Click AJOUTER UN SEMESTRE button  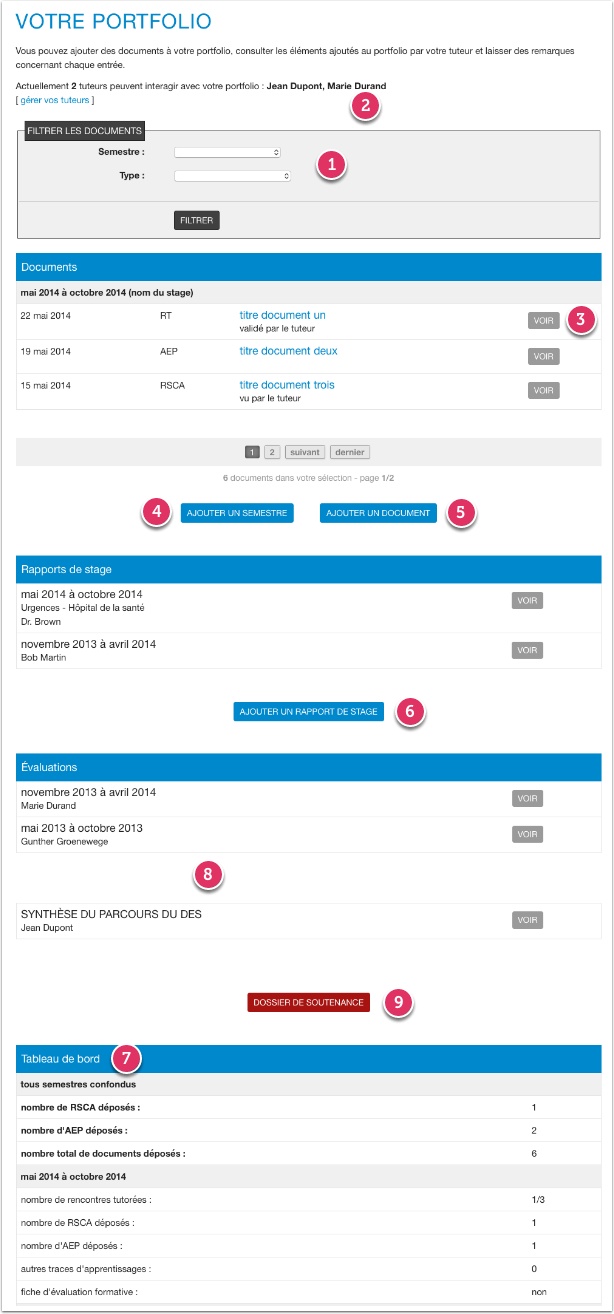[237, 513]
